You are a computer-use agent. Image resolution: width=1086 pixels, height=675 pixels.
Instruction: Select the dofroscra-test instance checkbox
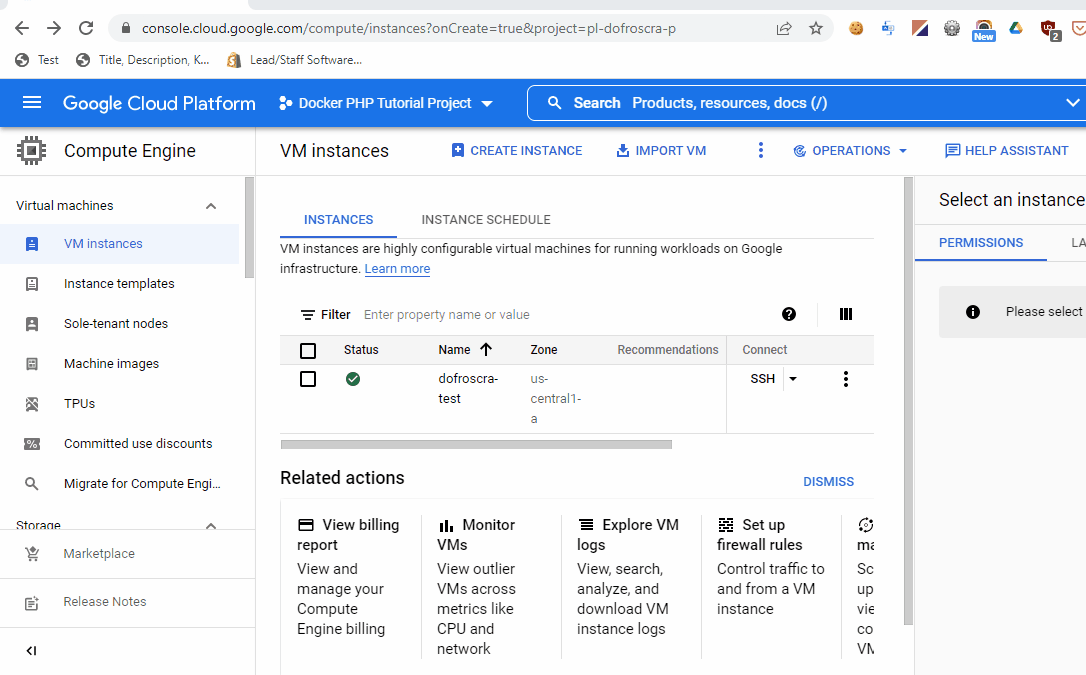[308, 379]
